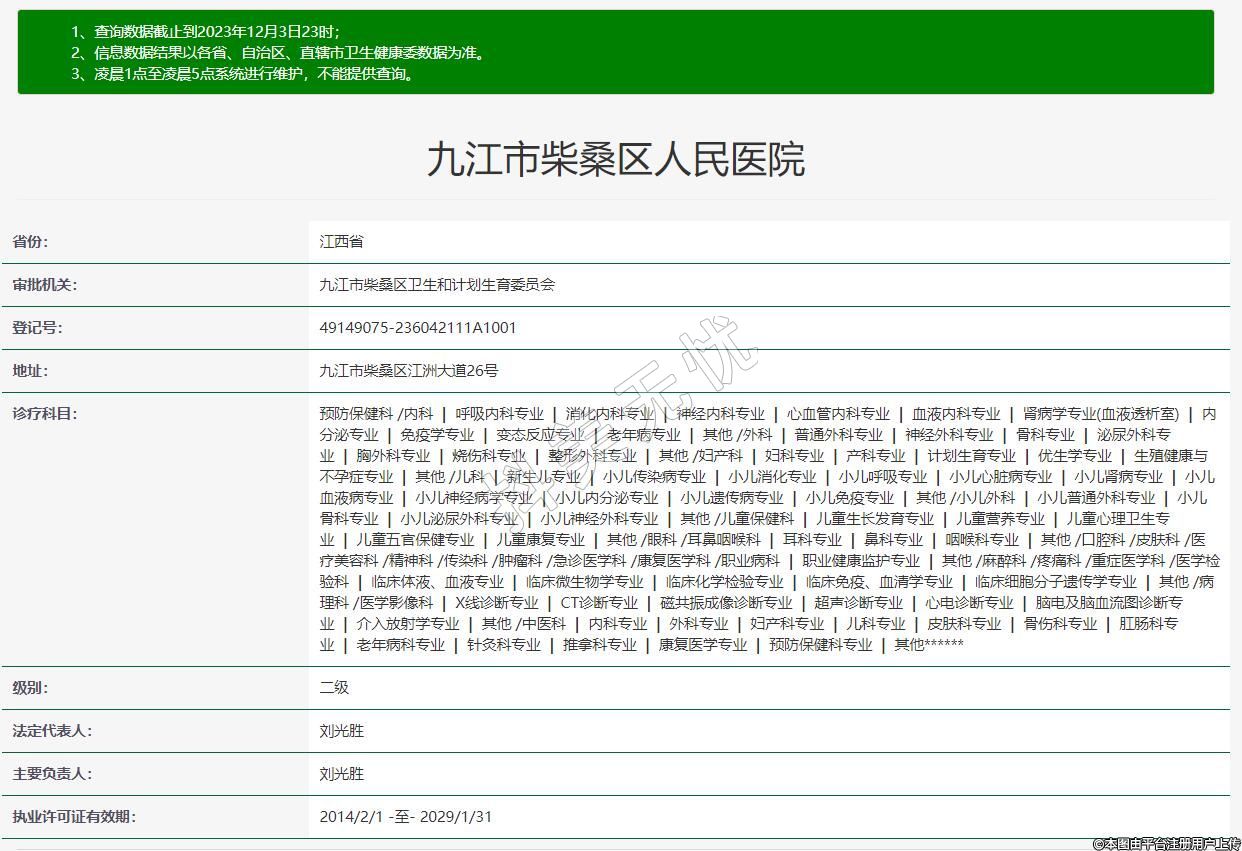The height and width of the screenshot is (851, 1242).
Task: Click the hospital level value 二级
Action: pos(334,688)
